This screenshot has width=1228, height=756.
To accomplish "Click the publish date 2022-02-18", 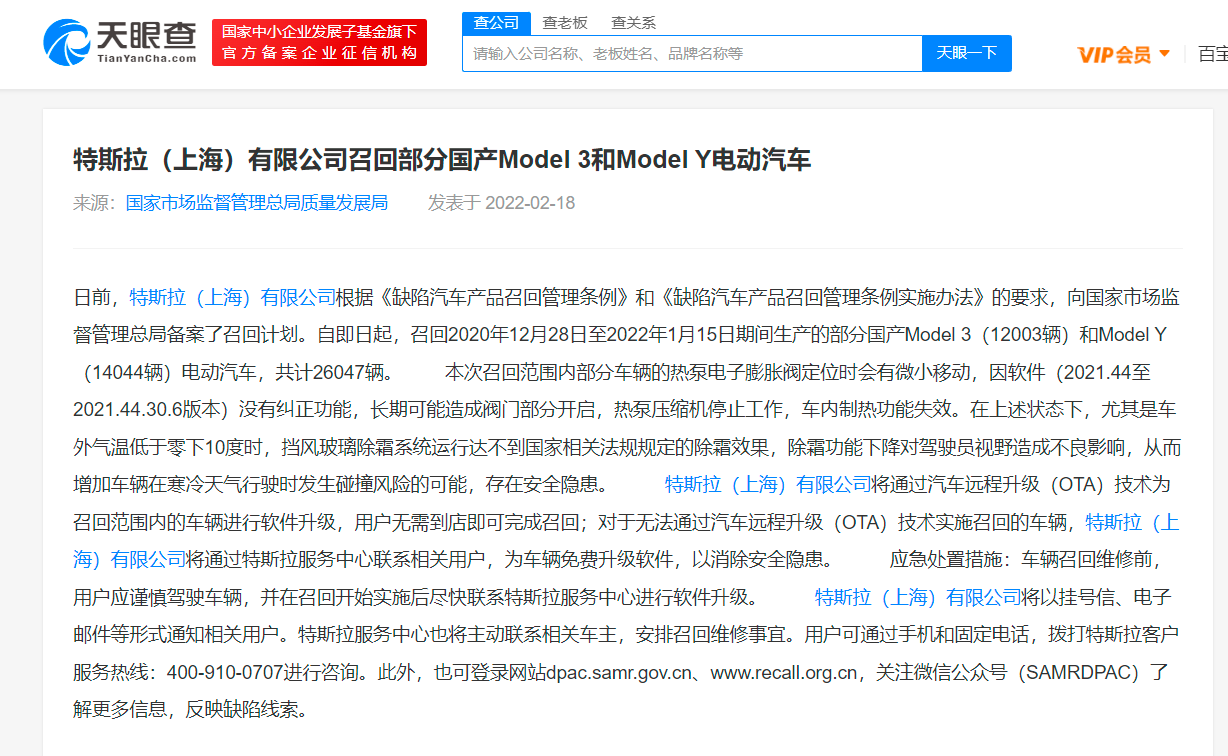I will [x=530, y=203].
